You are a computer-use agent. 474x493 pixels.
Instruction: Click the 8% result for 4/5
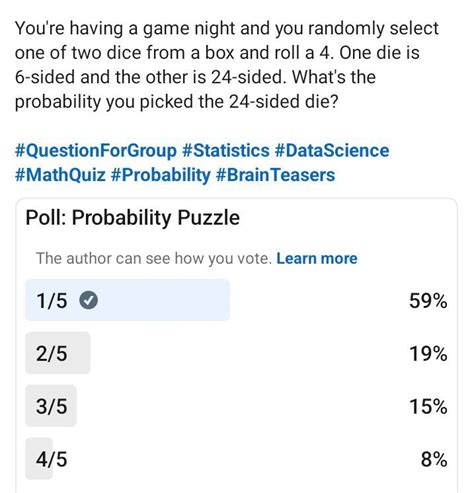click(434, 459)
